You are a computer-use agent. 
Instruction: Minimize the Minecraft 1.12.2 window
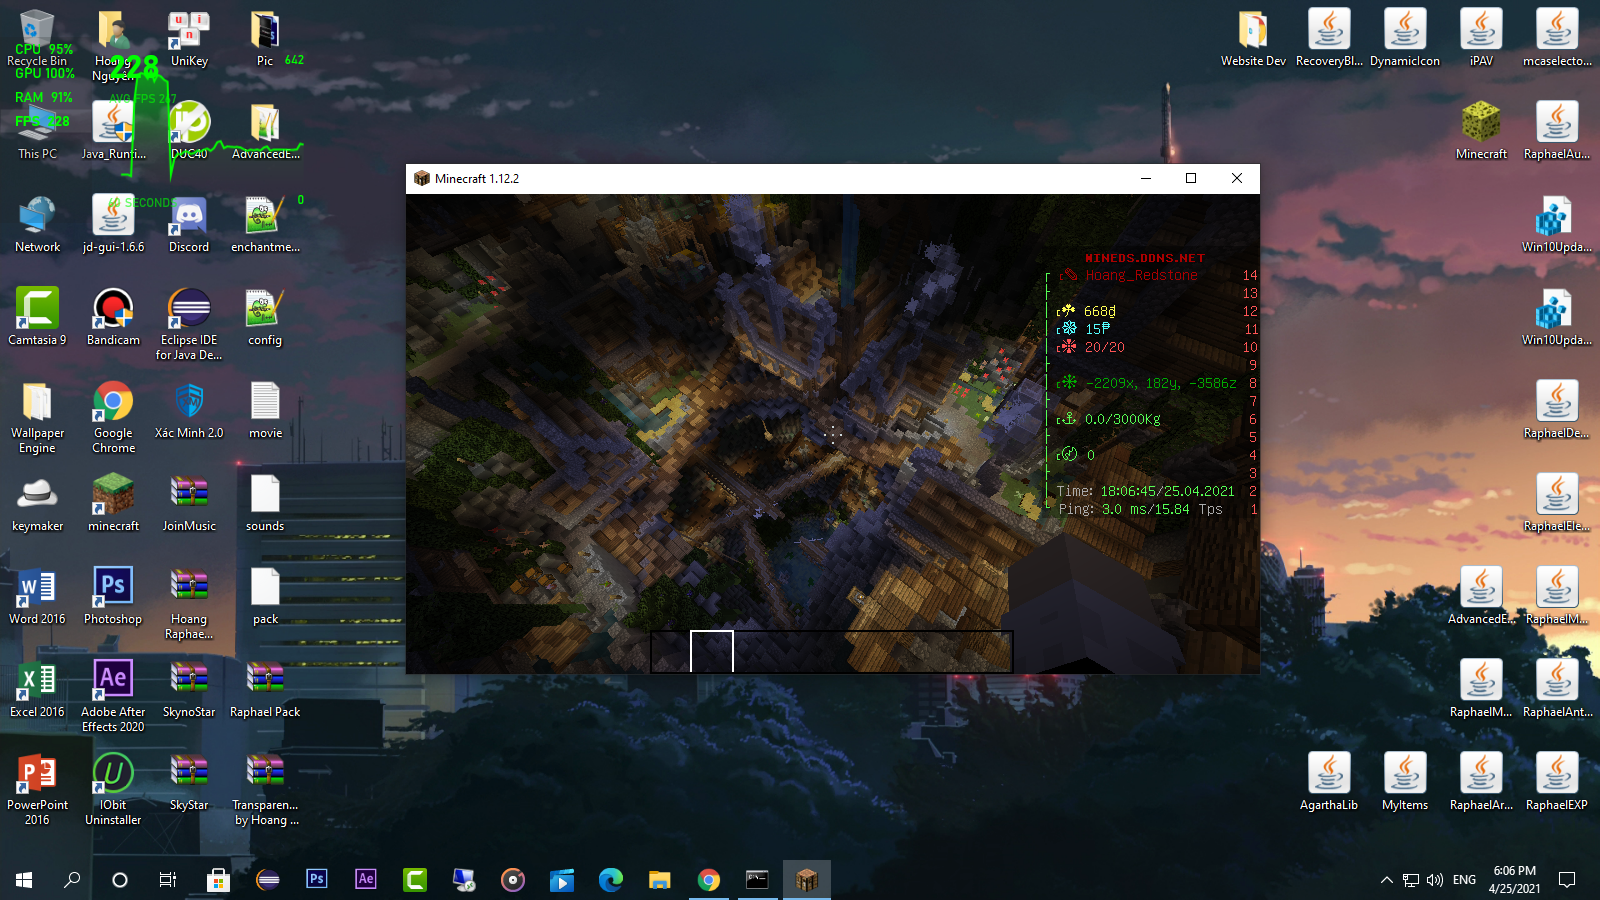pyautogui.click(x=1146, y=179)
